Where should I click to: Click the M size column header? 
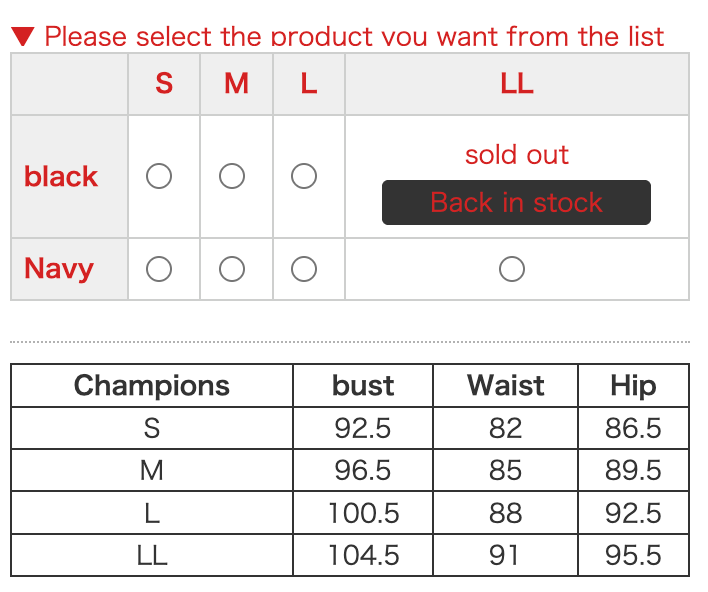pos(236,84)
